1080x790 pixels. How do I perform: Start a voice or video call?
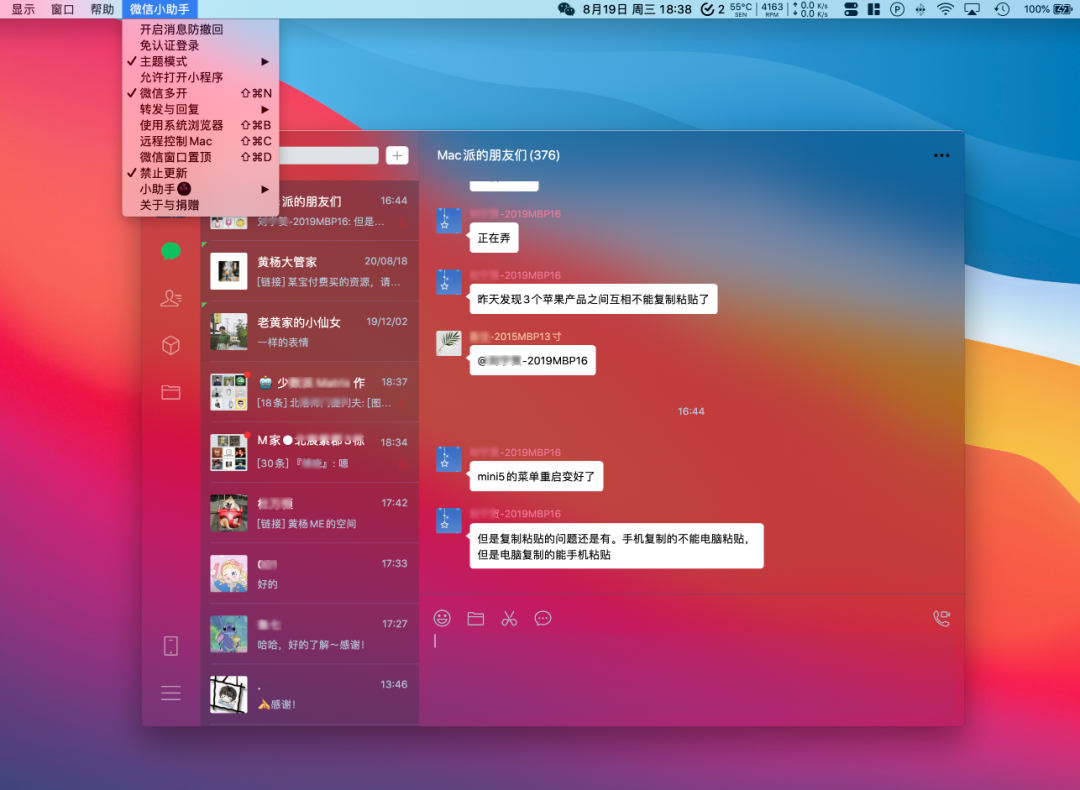click(942, 619)
